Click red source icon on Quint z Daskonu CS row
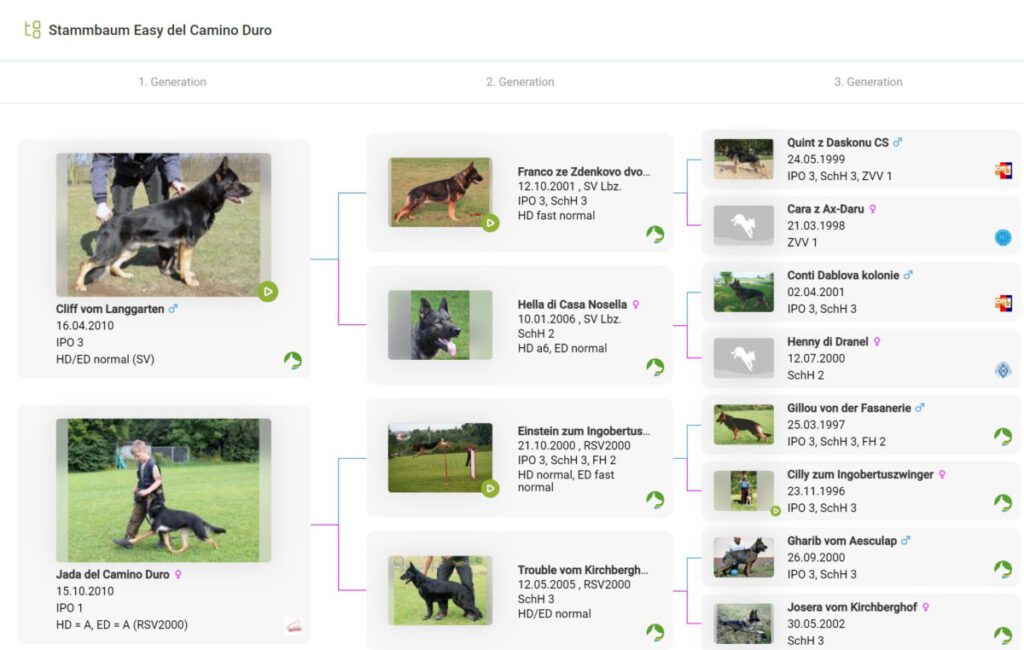Image resolution: width=1024 pixels, height=650 pixels. tap(1003, 171)
